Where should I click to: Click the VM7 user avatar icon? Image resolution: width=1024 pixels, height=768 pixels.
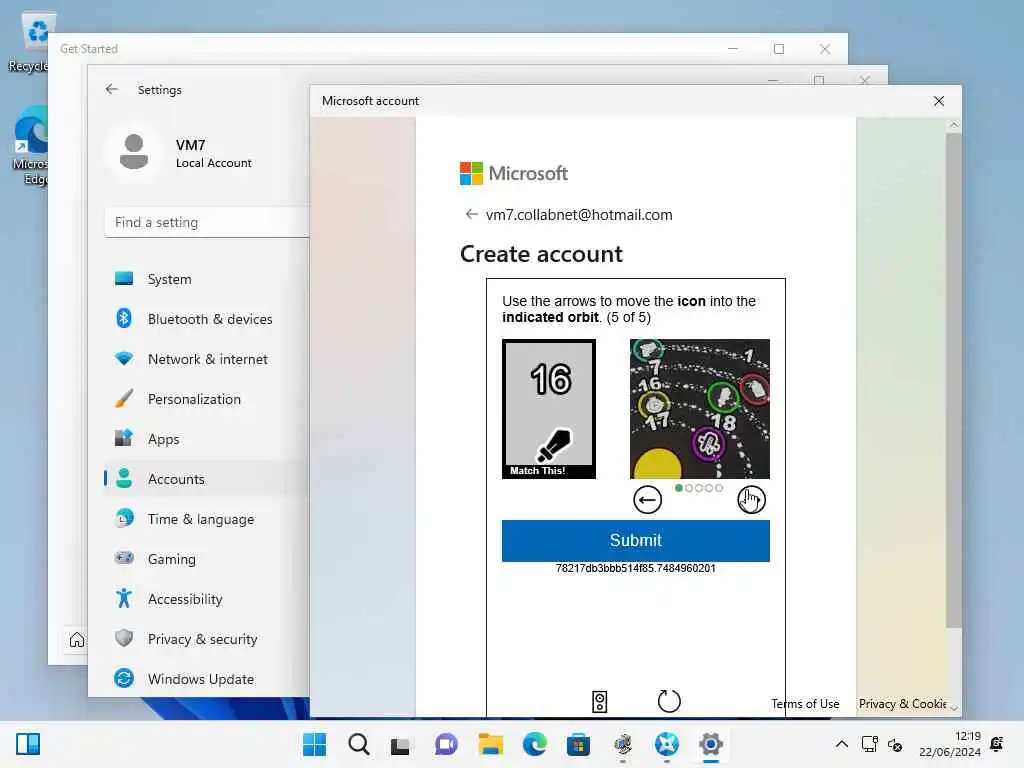(134, 152)
